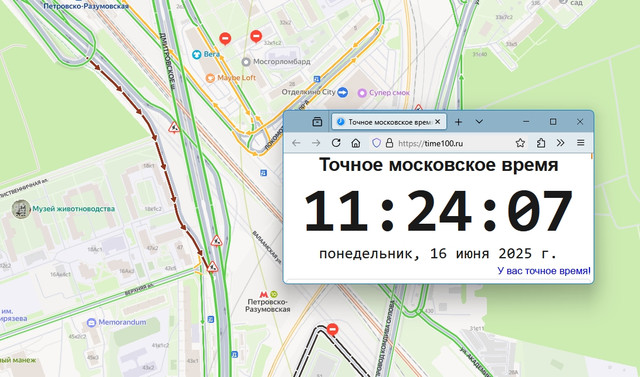Click the browser Back arrow

click(x=296, y=143)
